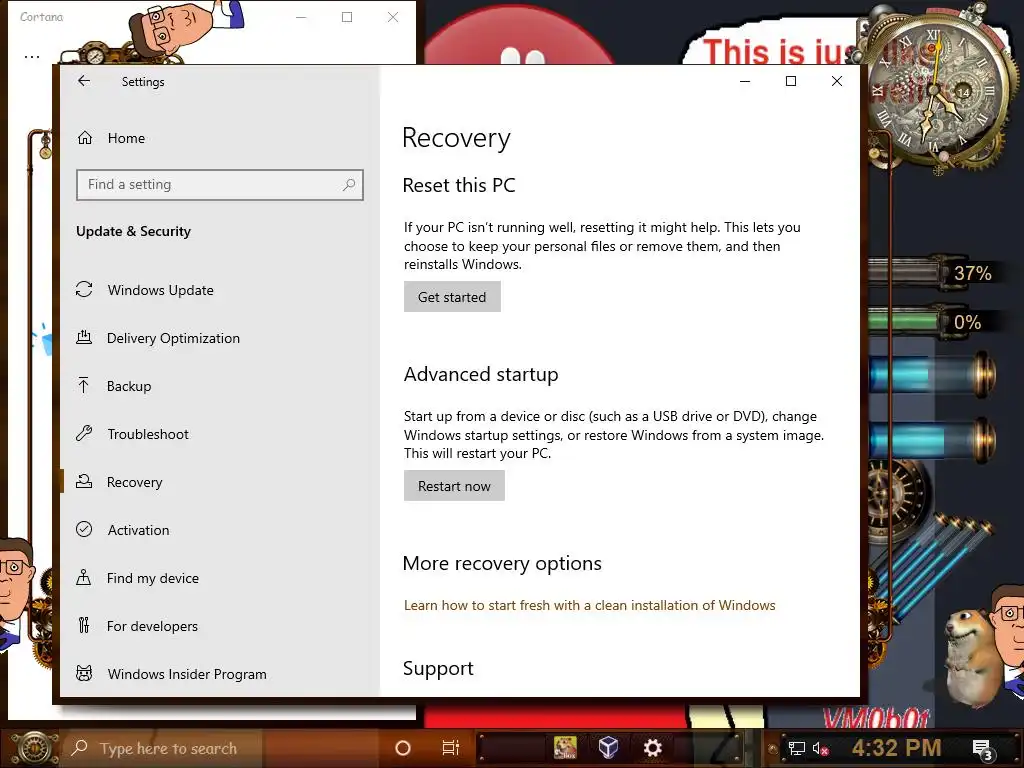1024x768 pixels.
Task: Maximize the Settings window
Action: point(791,81)
